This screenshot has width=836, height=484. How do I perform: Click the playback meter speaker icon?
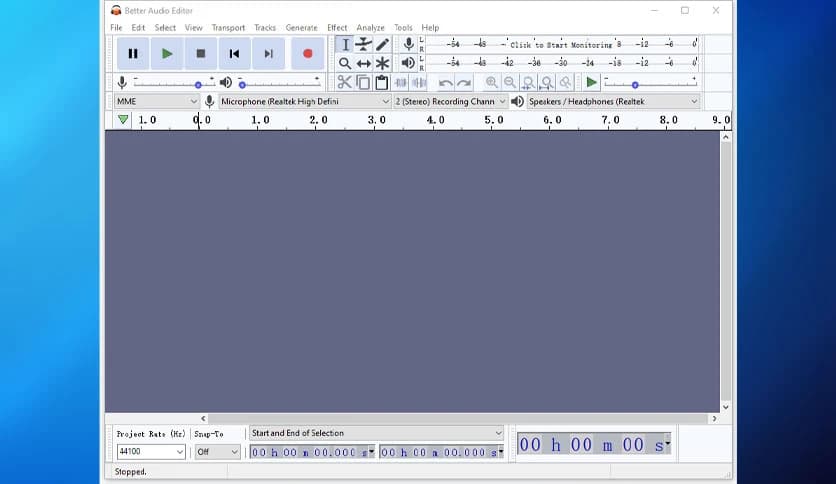click(x=408, y=63)
